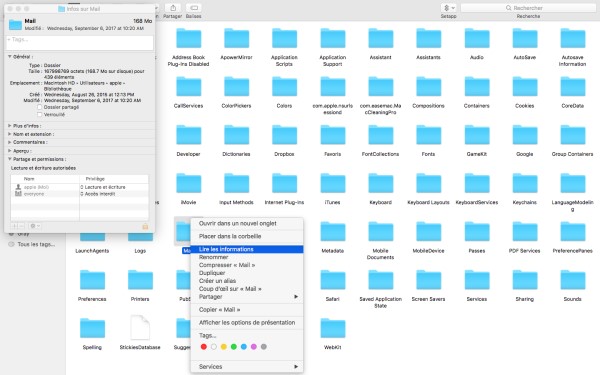The height and width of the screenshot is (375, 600).
Task: Click the Tags field in Info window
Action: pyautogui.click(x=80, y=43)
